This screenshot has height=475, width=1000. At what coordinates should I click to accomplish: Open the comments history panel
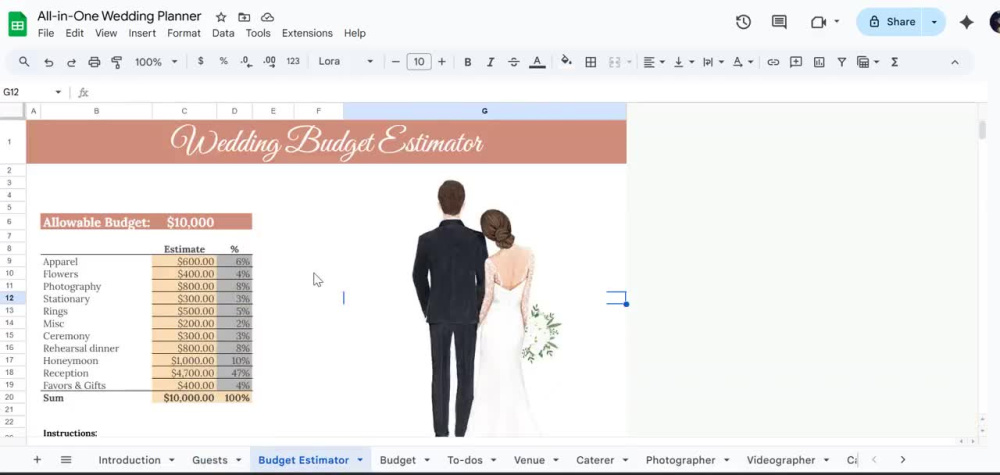779,22
